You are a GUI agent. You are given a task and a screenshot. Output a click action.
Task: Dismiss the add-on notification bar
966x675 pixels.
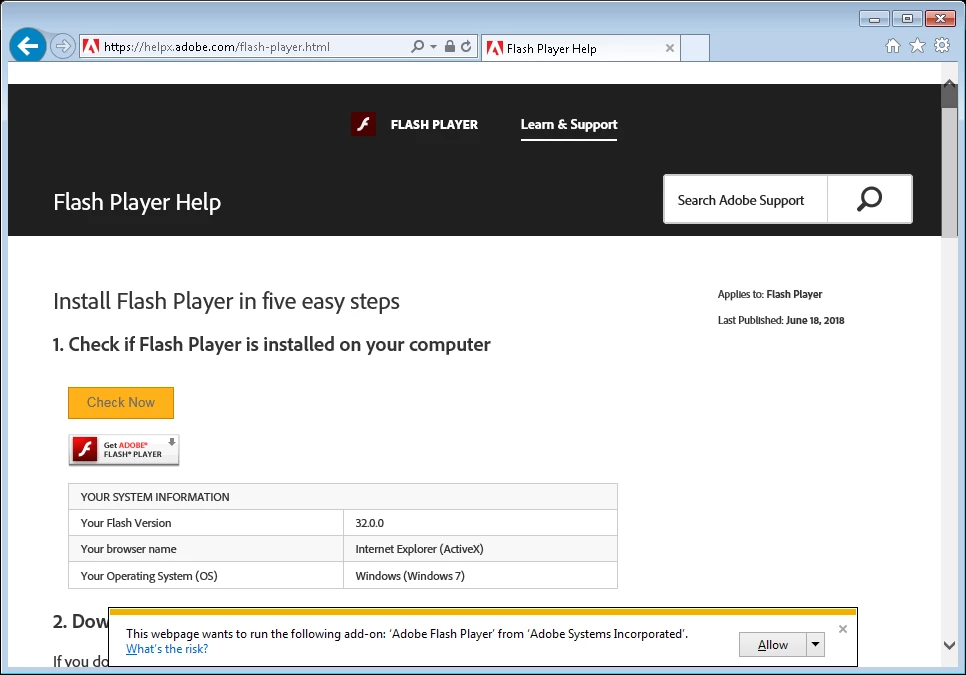(x=843, y=629)
